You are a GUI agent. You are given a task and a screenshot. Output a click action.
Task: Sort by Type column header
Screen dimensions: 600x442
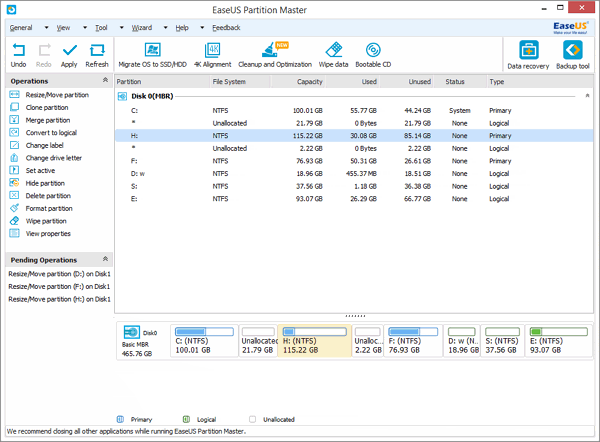(540, 82)
